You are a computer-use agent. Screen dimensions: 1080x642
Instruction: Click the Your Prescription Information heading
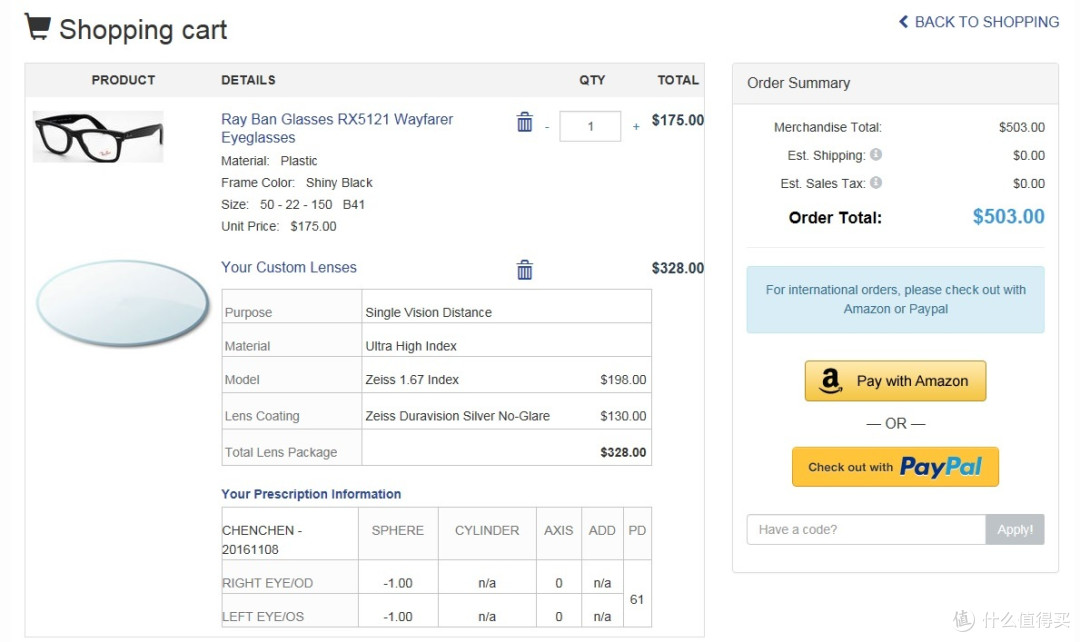tap(311, 494)
